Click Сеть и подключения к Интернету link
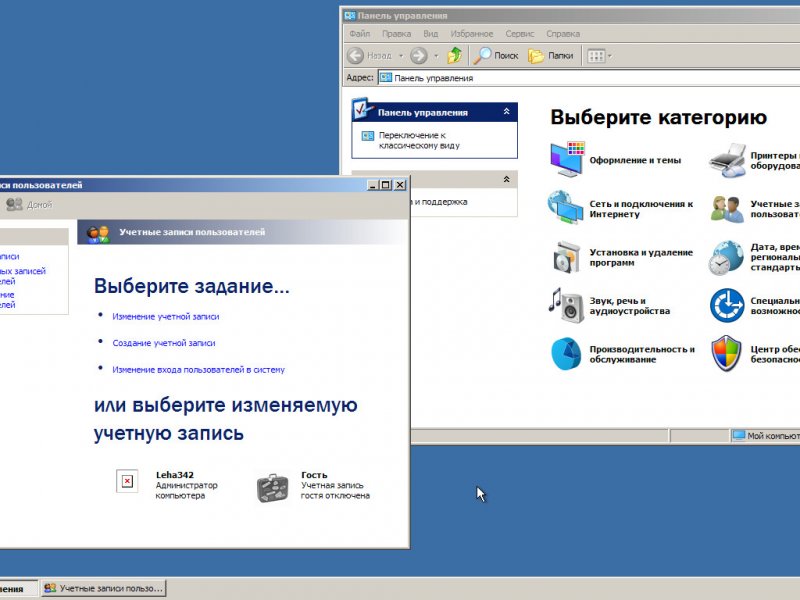The image size is (800, 600). pyautogui.click(x=641, y=209)
